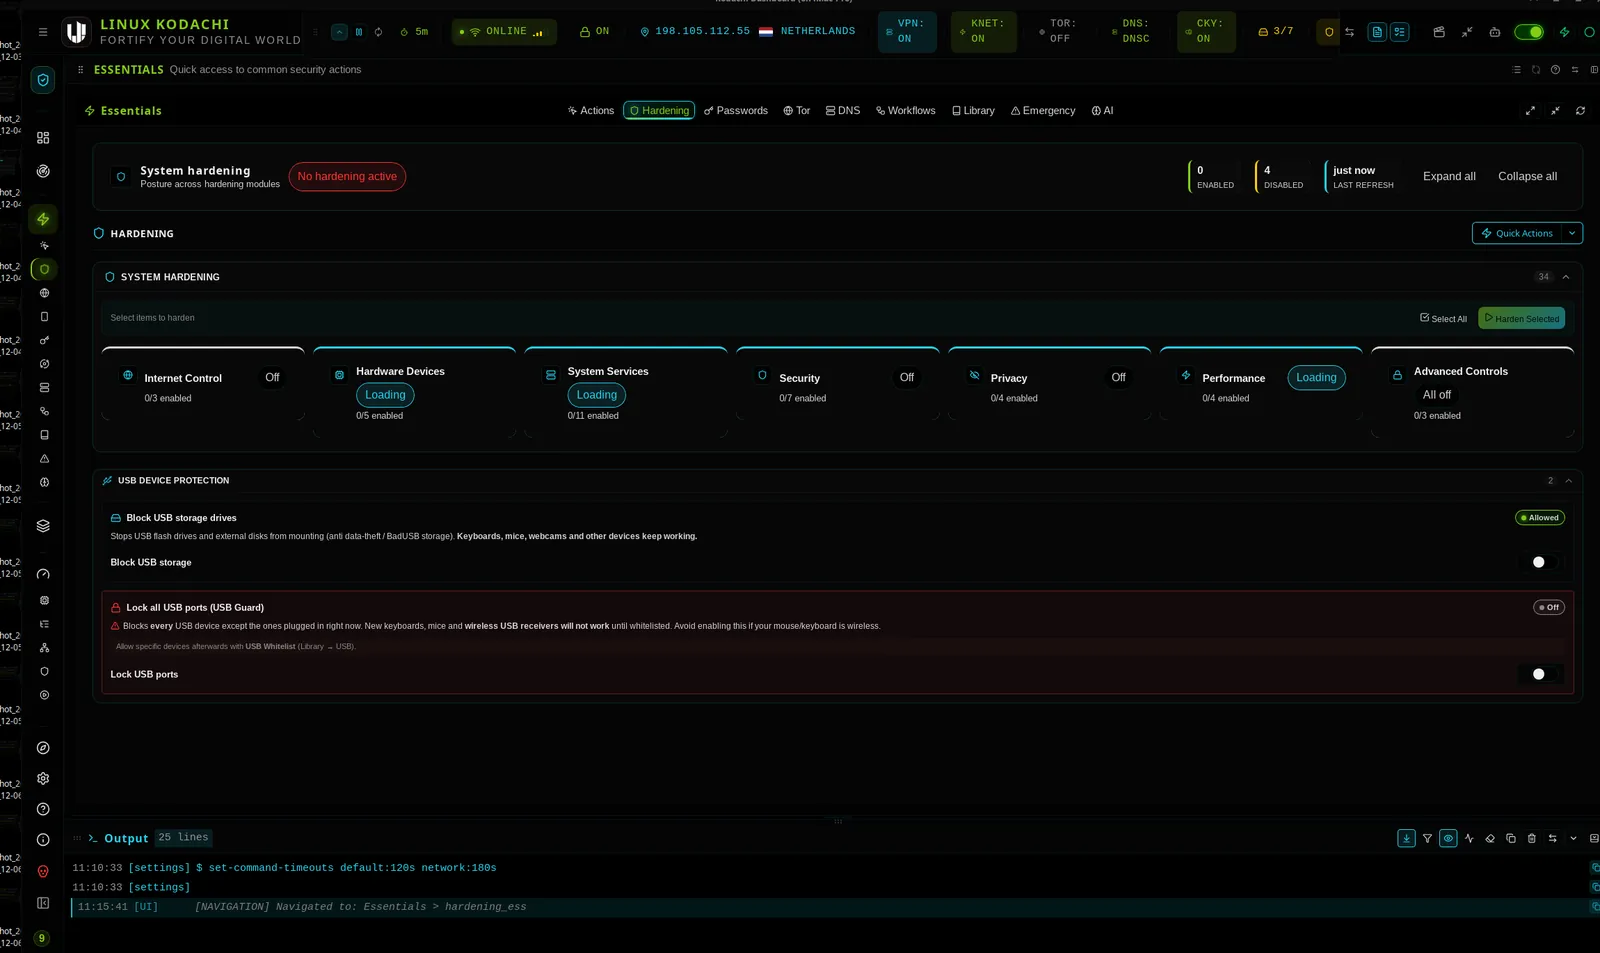Click the AI tab

point(1102,111)
